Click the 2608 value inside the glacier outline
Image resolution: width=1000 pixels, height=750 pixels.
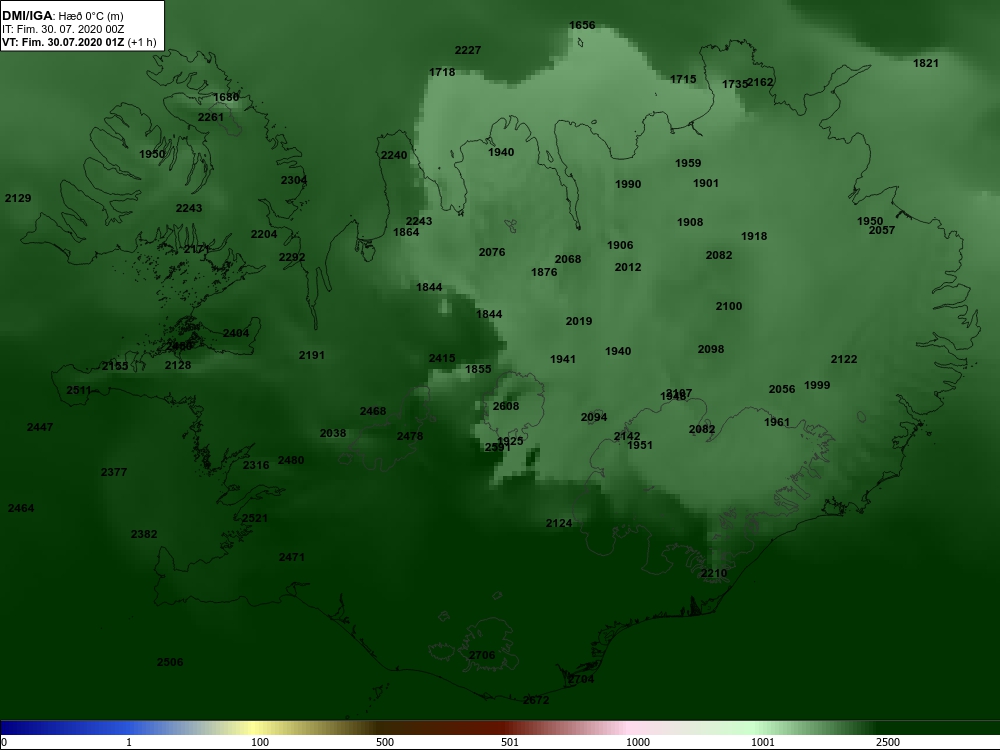[506, 406]
